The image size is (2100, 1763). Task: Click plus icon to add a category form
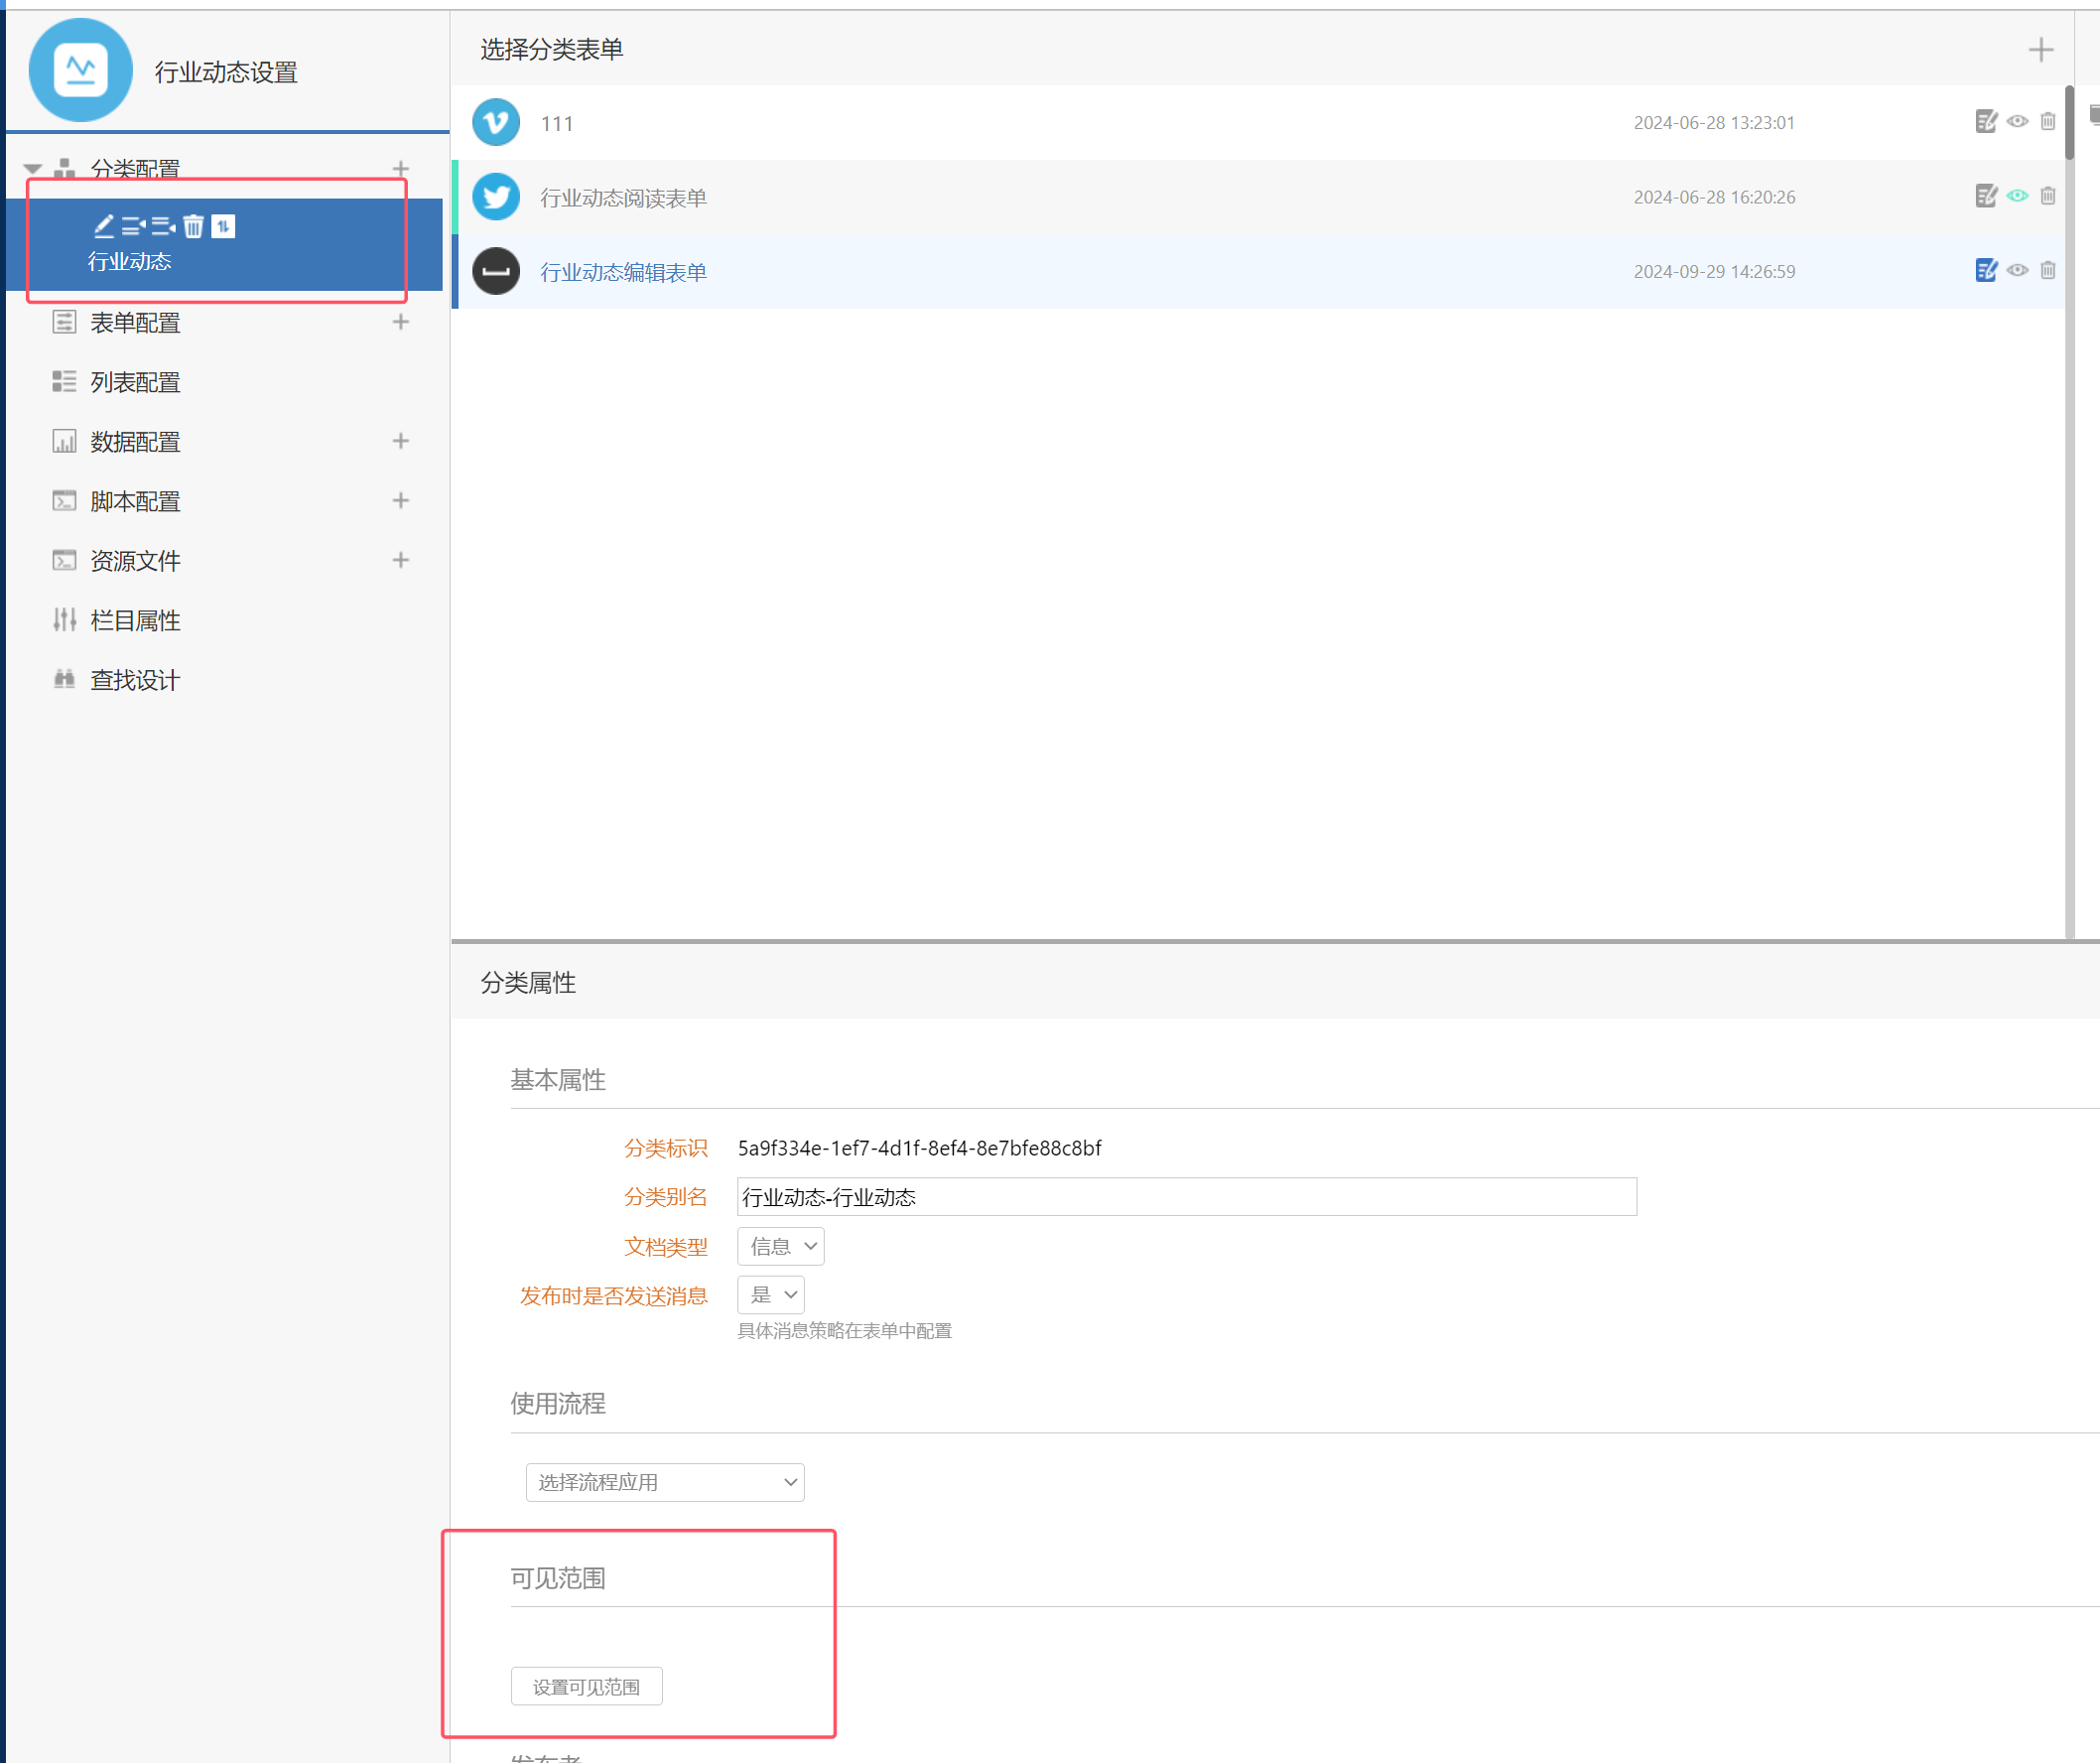coord(2041,50)
